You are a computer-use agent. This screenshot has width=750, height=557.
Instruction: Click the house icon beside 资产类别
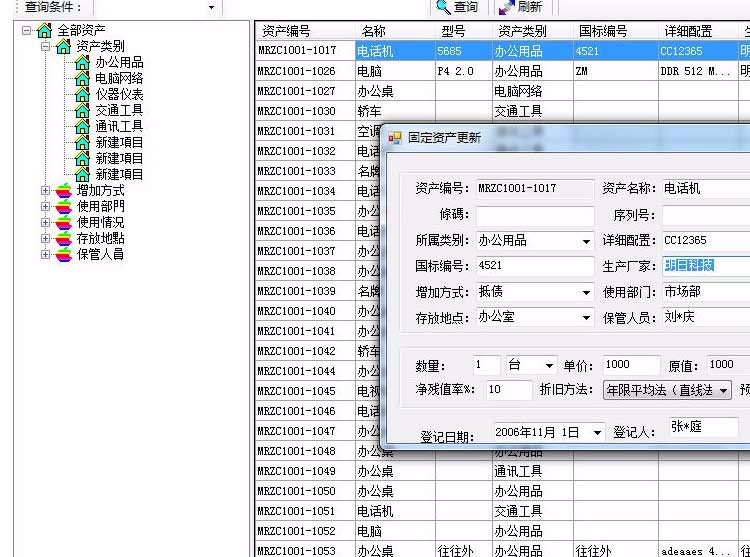(x=63, y=46)
